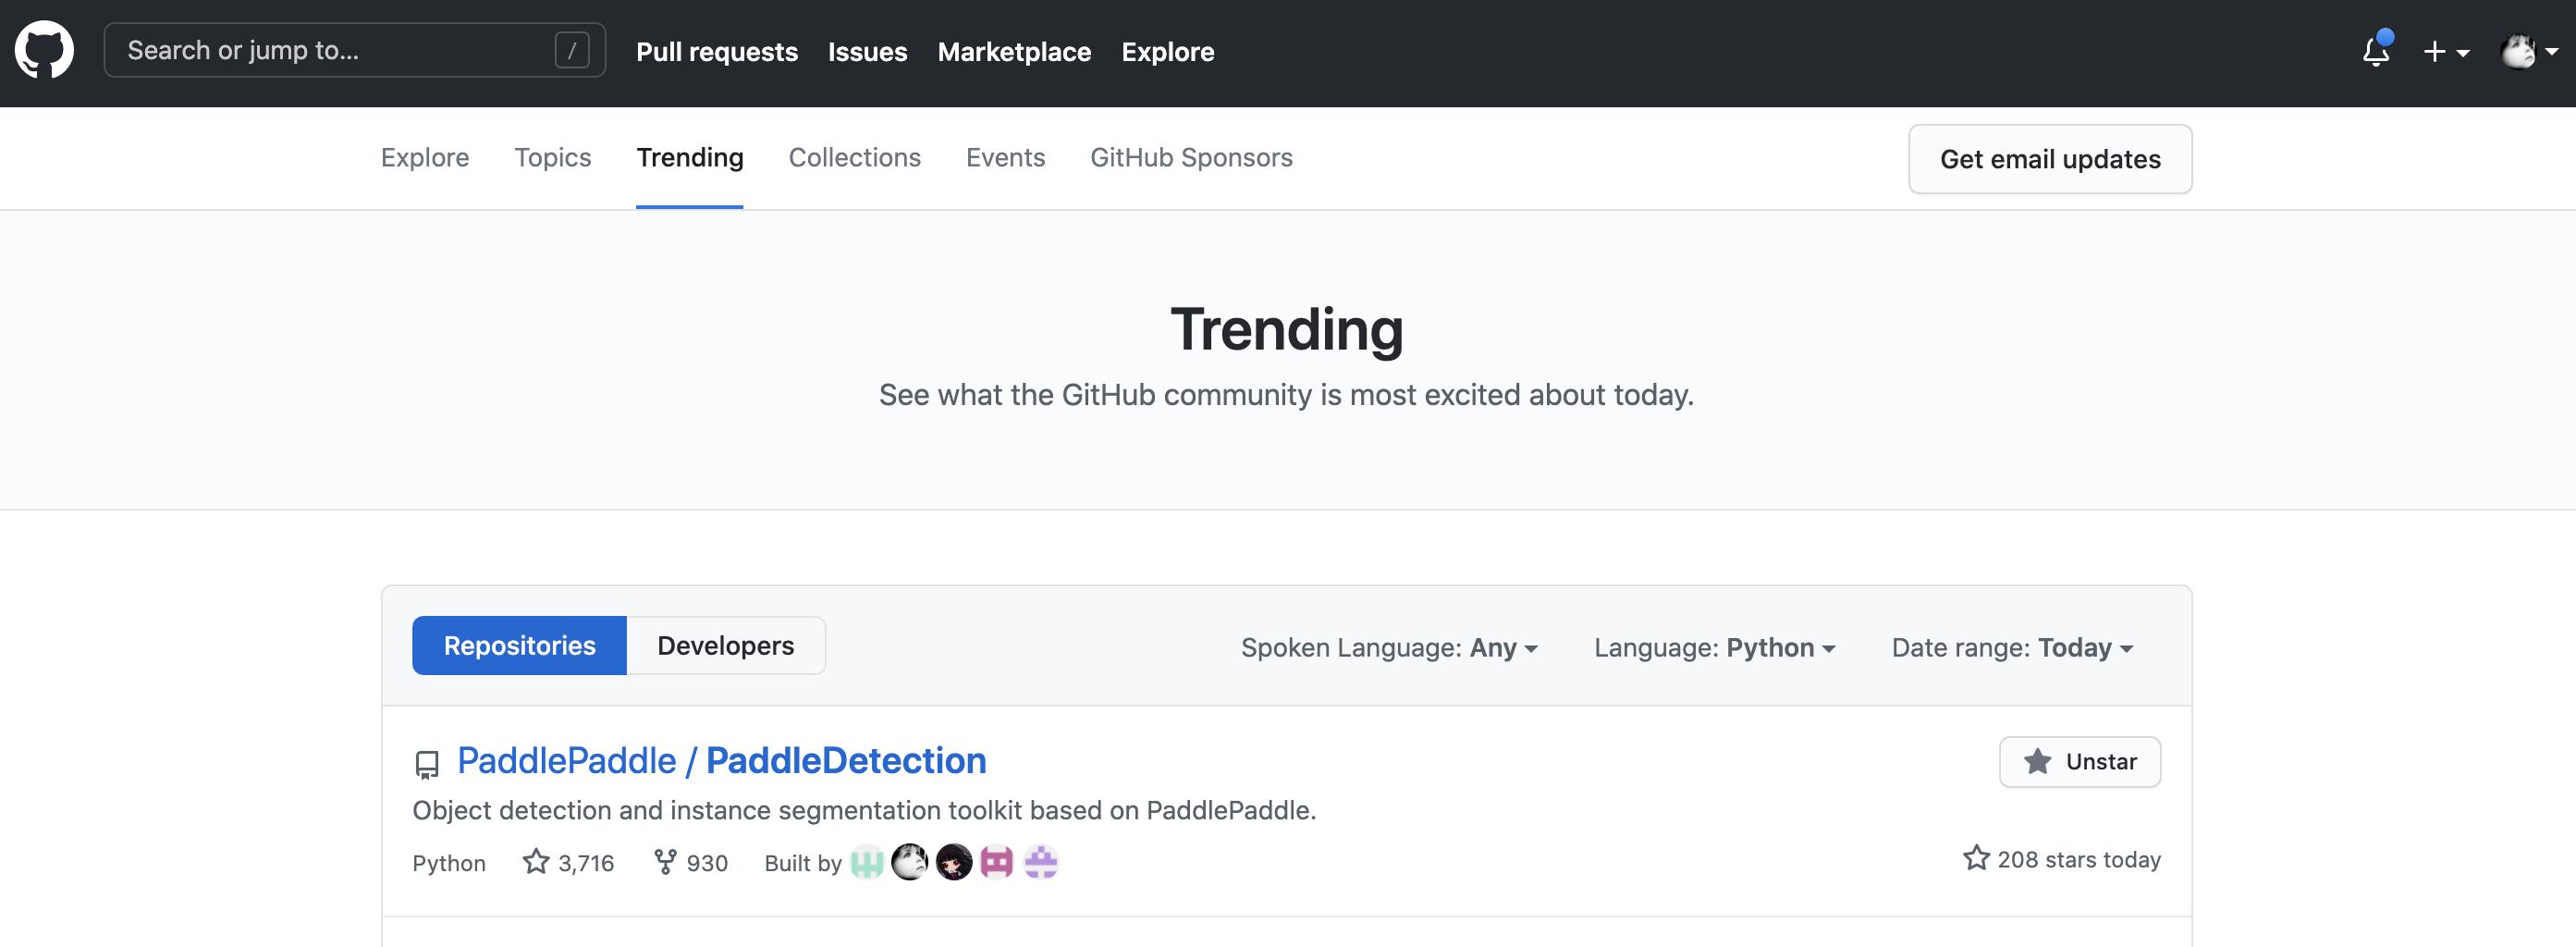This screenshot has height=947, width=2576.
Task: Click the GitHub octocat logo
Action: (x=45, y=50)
